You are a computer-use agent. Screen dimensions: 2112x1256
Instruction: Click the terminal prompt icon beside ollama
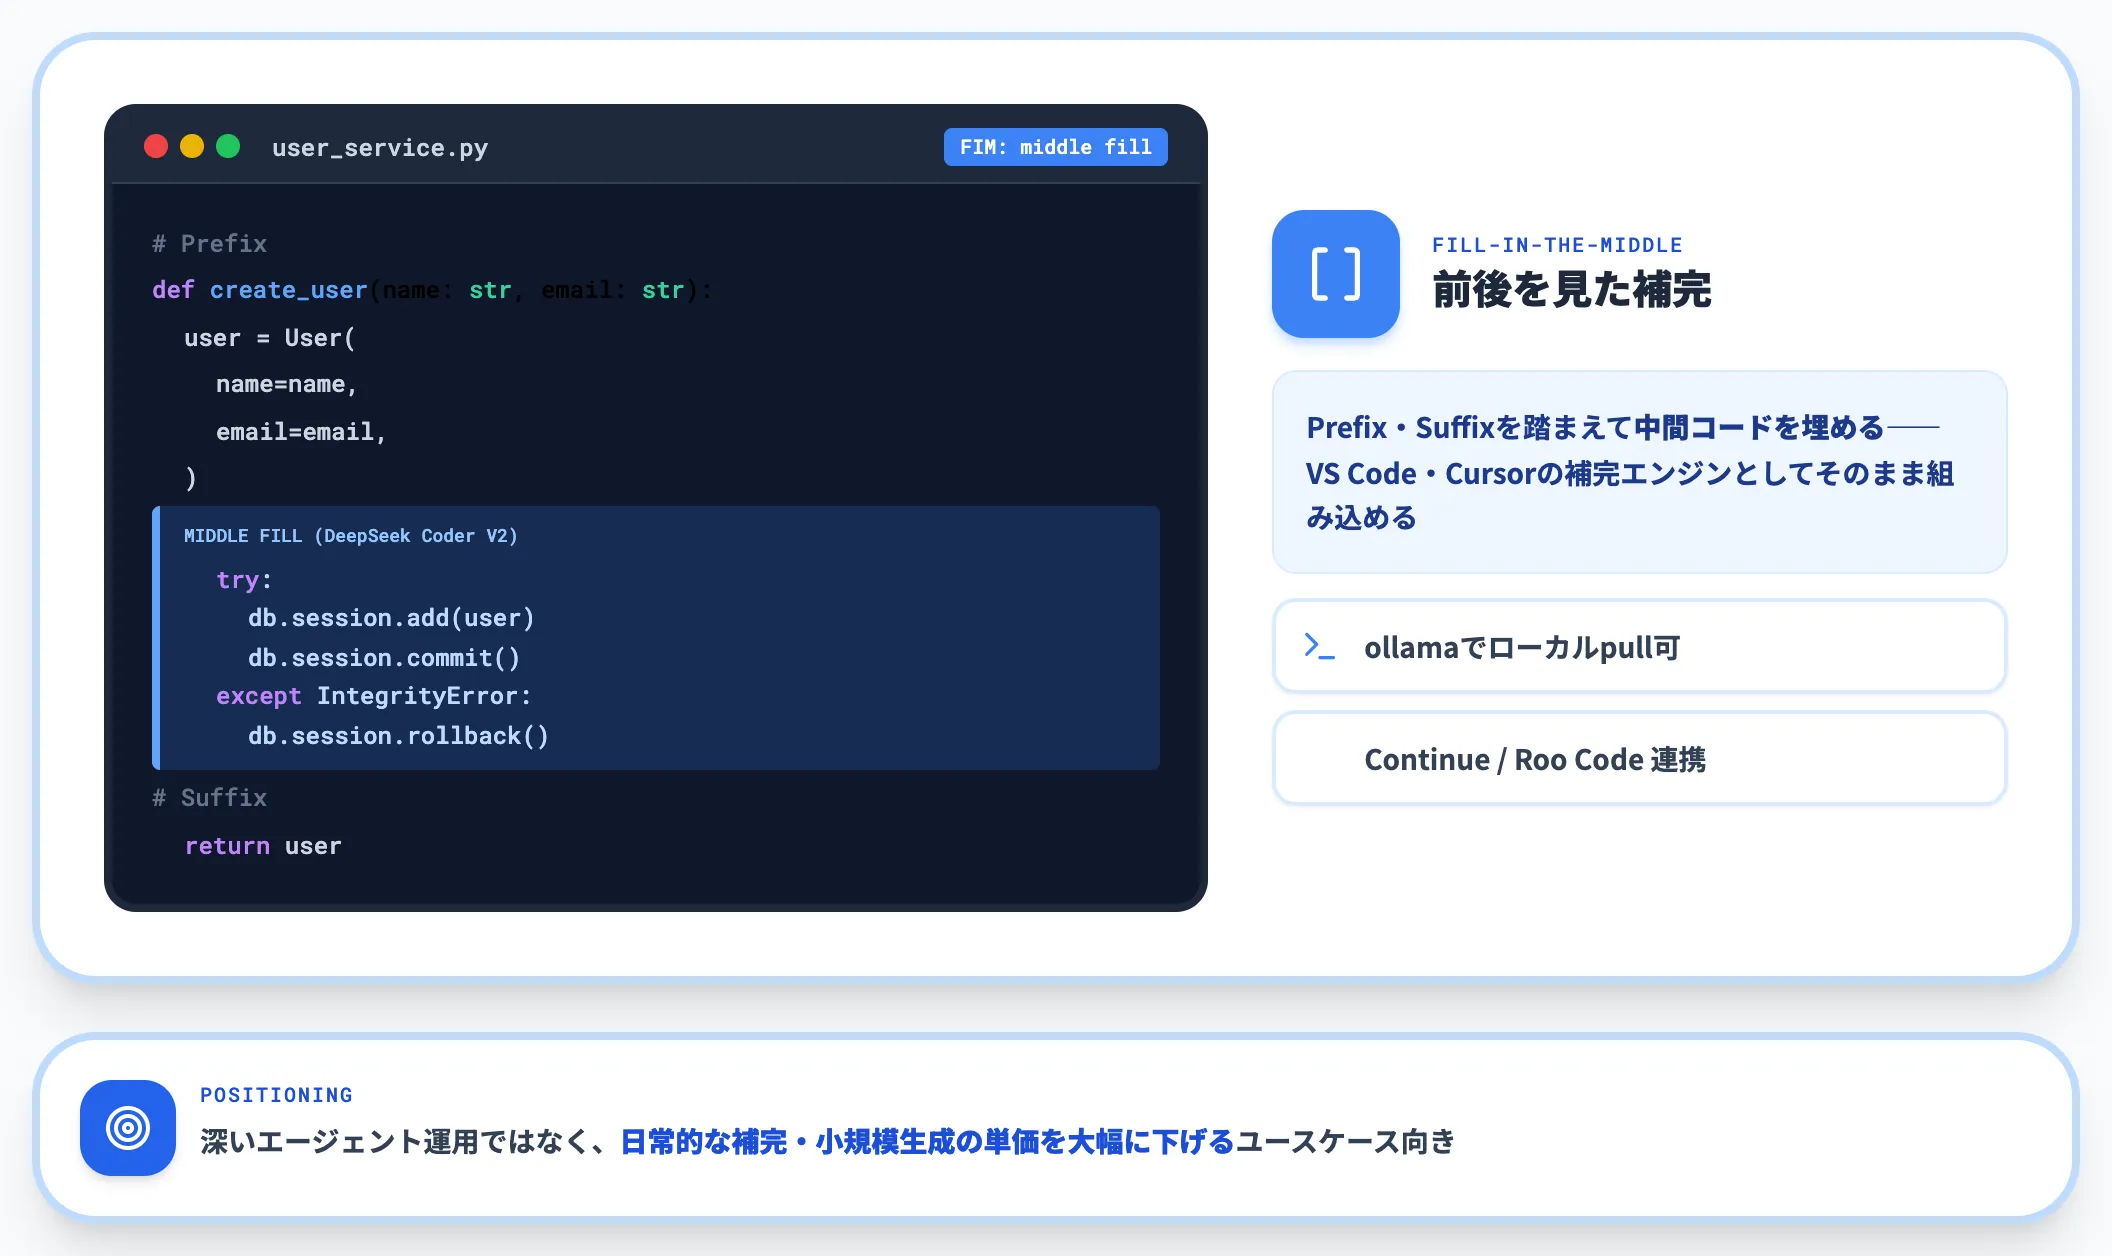[1319, 646]
